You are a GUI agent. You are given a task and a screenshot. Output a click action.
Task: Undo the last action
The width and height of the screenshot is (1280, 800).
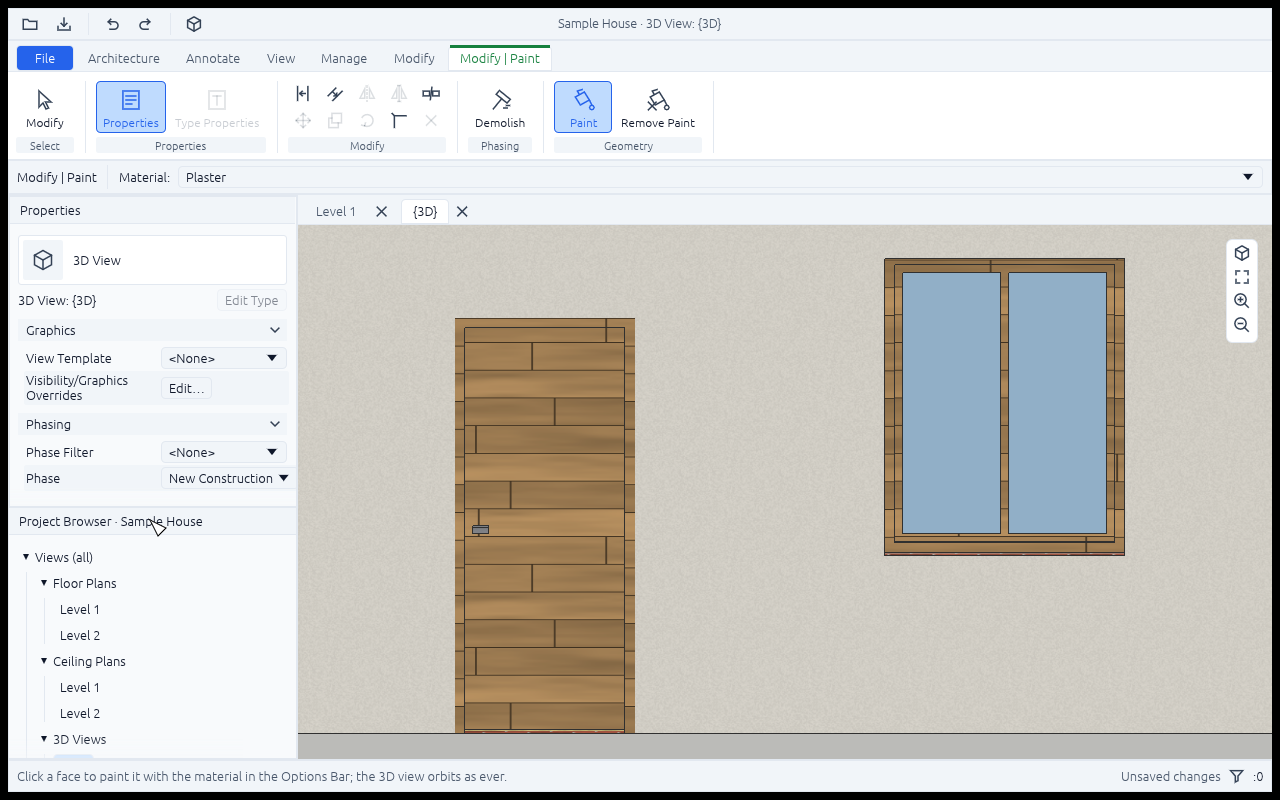click(113, 24)
